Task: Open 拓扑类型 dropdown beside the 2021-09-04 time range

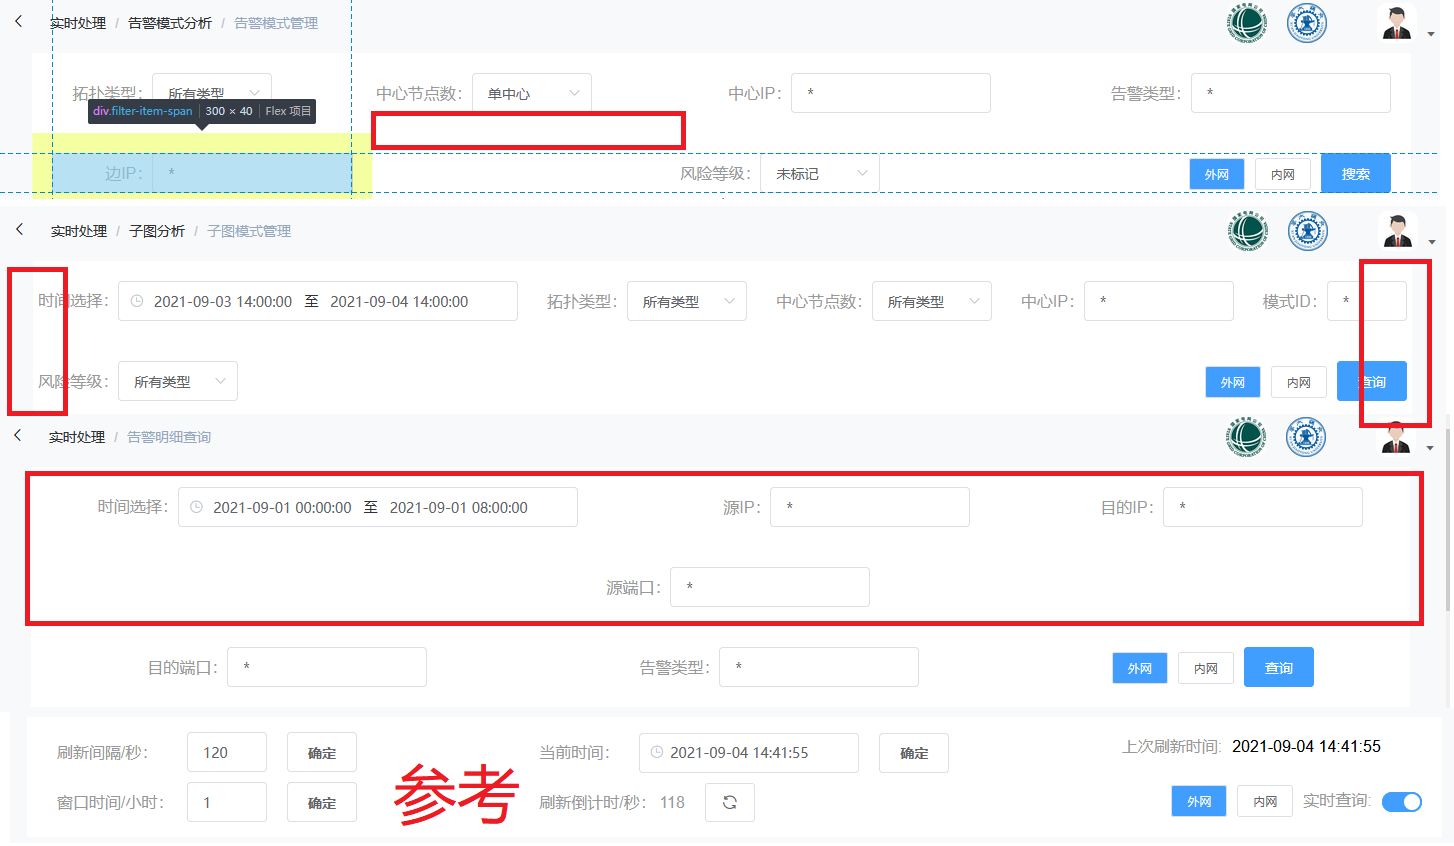Action: coord(686,301)
